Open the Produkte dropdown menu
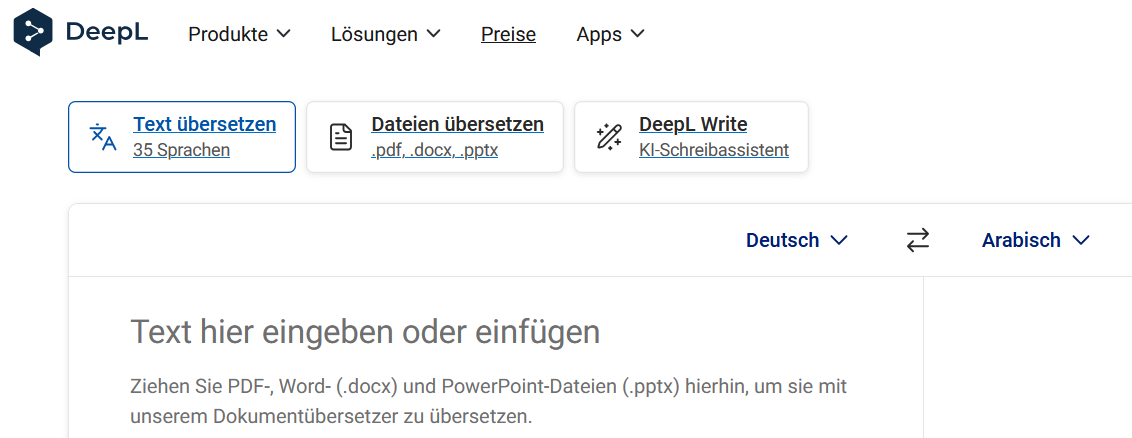This screenshot has width=1132, height=438. point(239,34)
